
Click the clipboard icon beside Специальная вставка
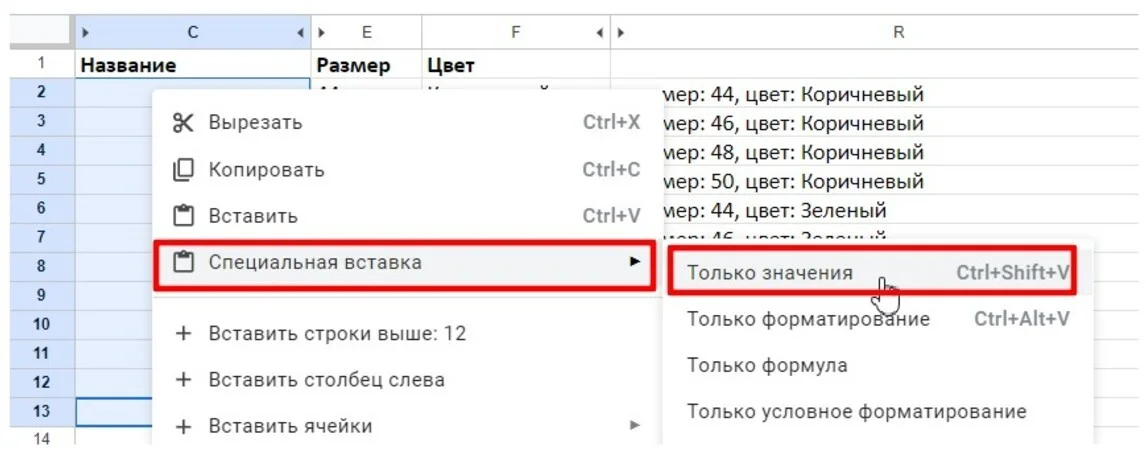pos(183,262)
